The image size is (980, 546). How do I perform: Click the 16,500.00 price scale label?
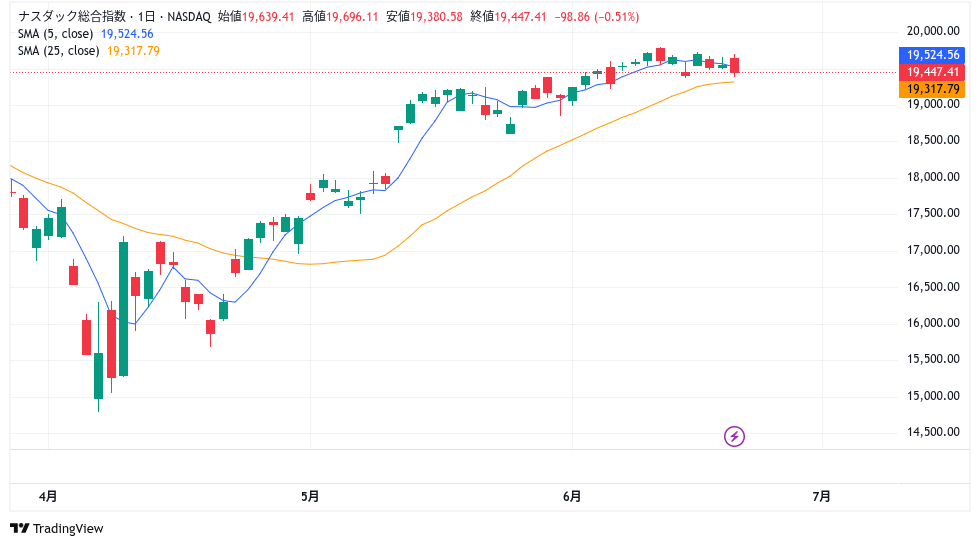click(x=933, y=287)
